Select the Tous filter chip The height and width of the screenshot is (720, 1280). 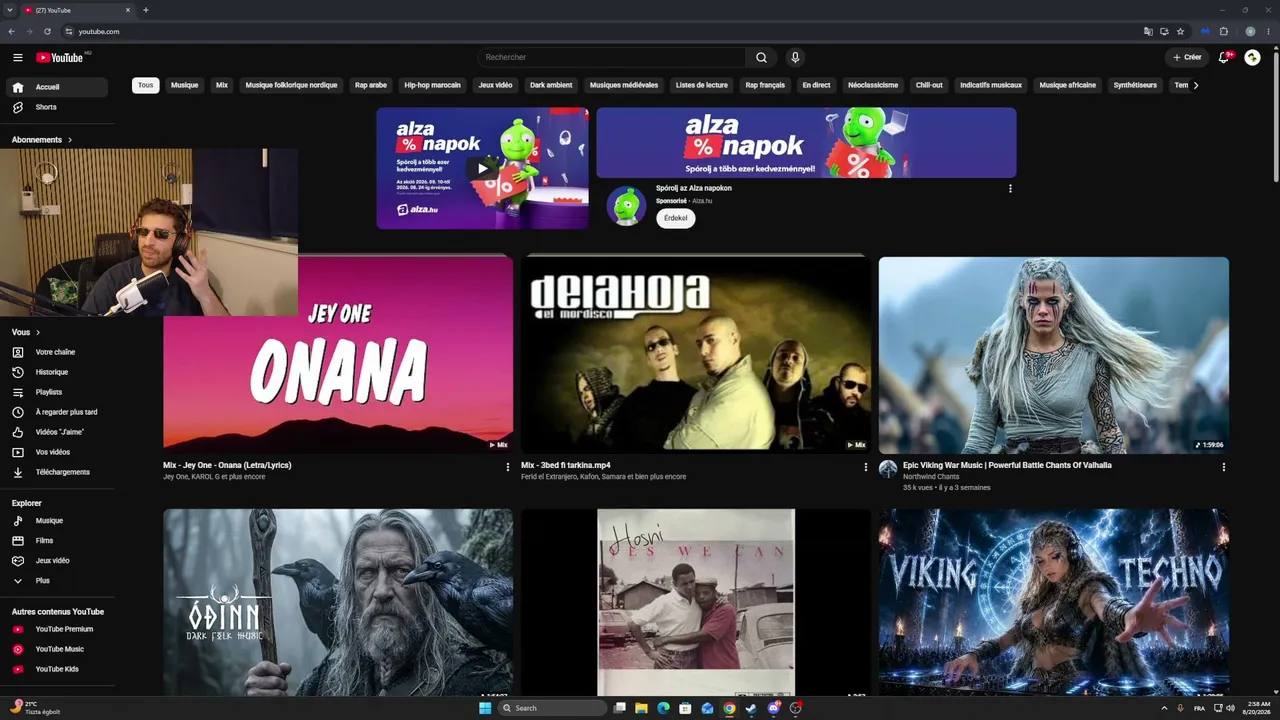click(146, 85)
